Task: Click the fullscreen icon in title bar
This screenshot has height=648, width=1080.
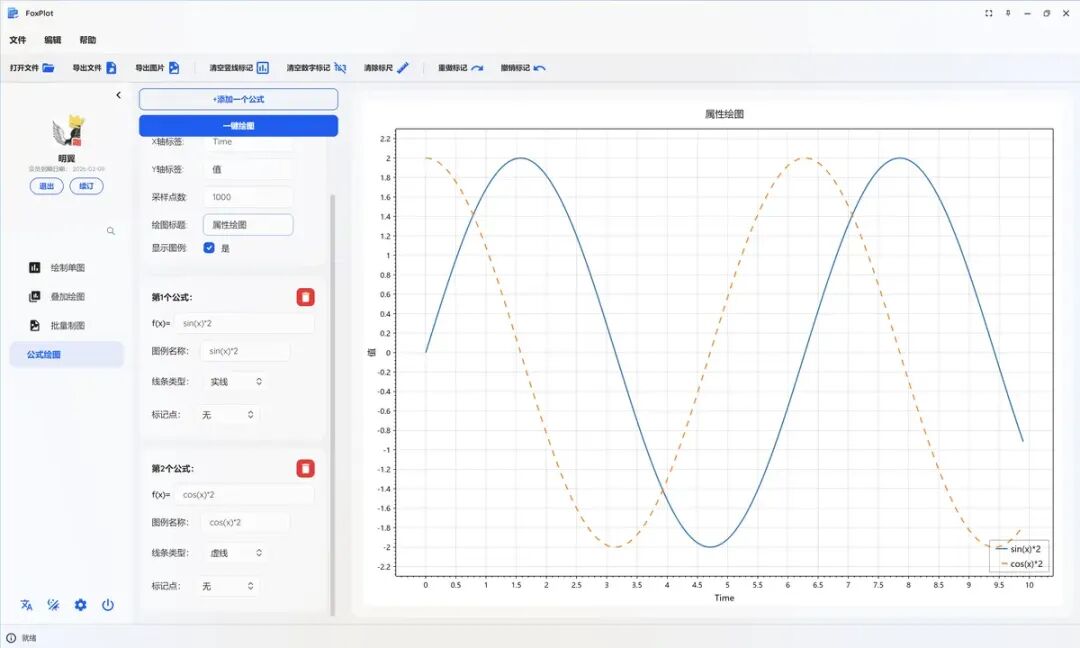Action: [989, 13]
